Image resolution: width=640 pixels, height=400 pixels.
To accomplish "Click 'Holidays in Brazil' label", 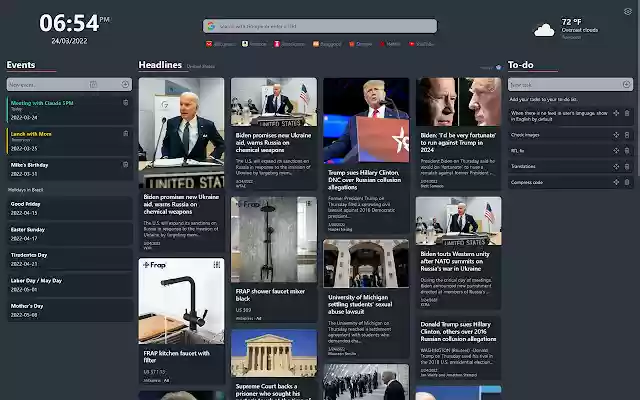I will (x=25, y=190).
